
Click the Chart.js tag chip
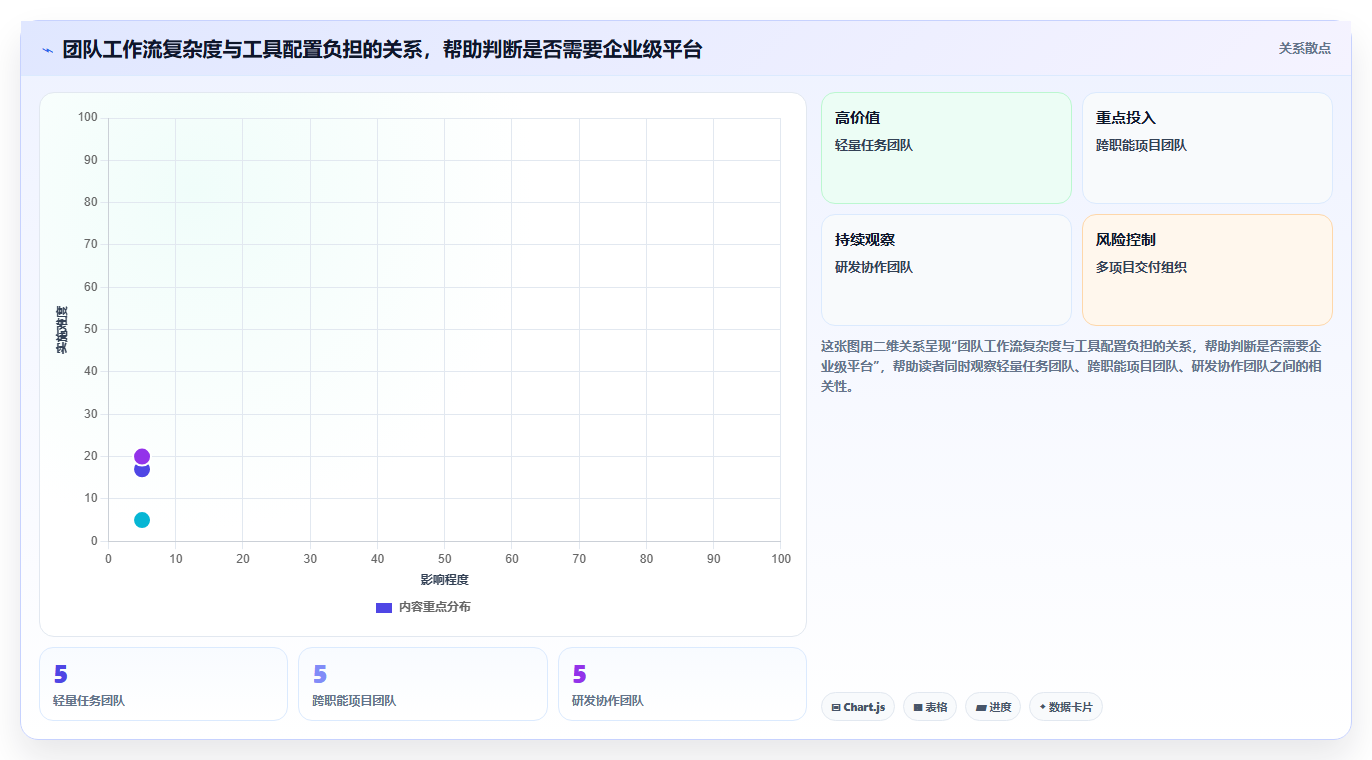[858, 707]
